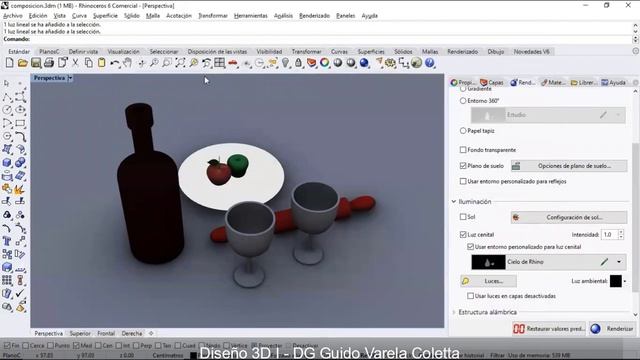Open the Cielo de Rhino environment dropdown
Screen dimensions: 640x360
click(619, 262)
